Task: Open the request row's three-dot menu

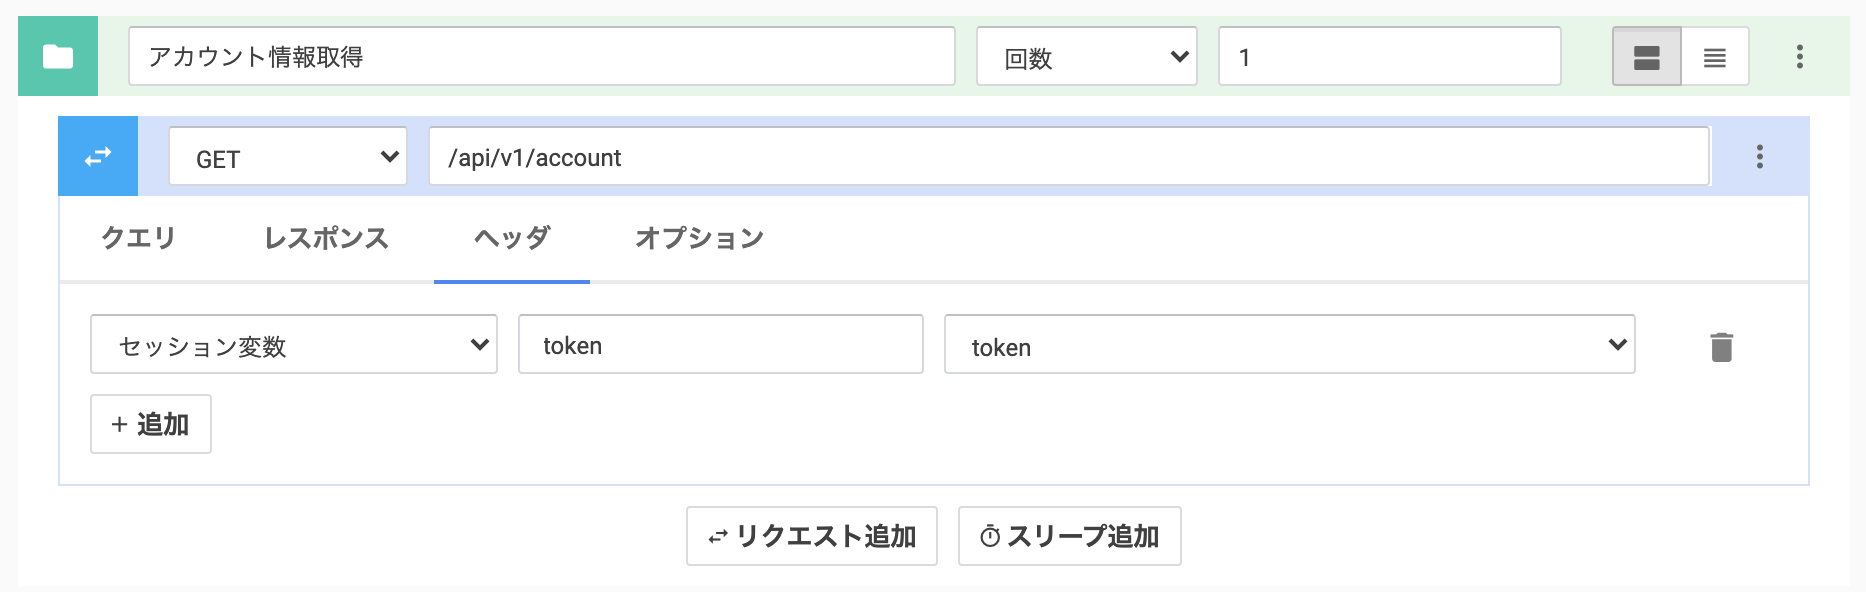Action: pyautogui.click(x=1759, y=157)
